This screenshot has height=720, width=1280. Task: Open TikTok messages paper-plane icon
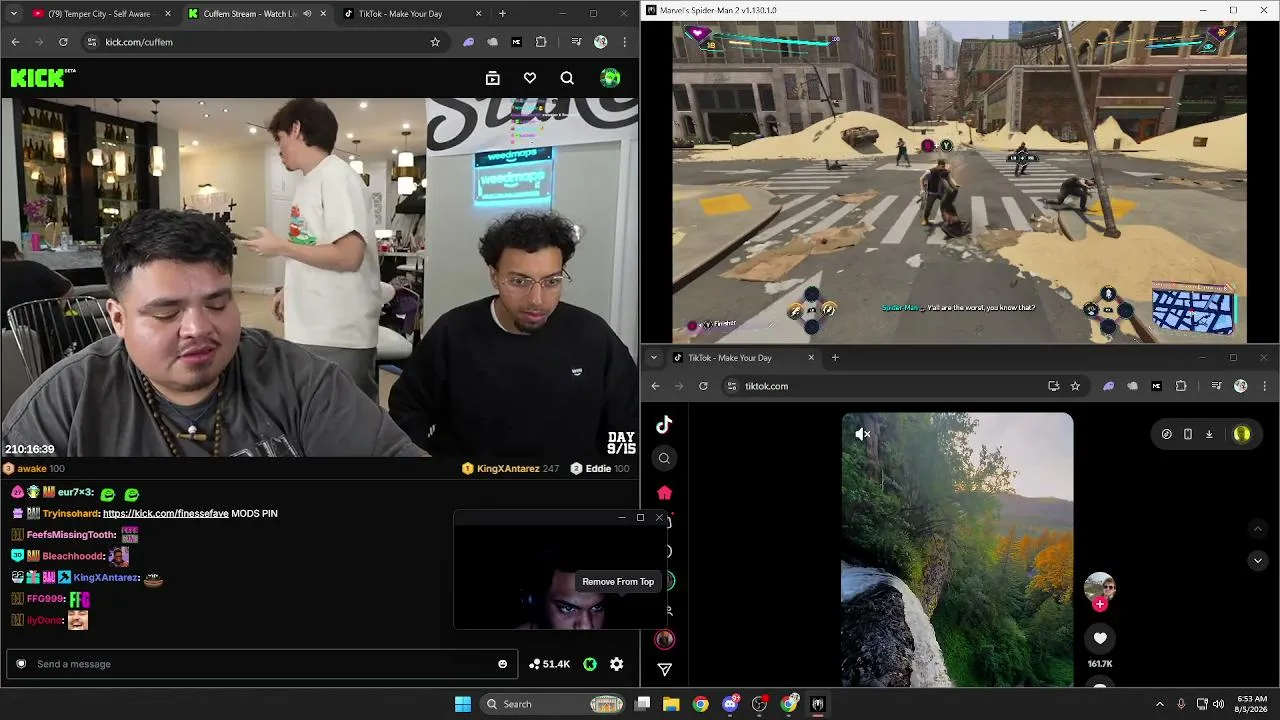pos(664,669)
